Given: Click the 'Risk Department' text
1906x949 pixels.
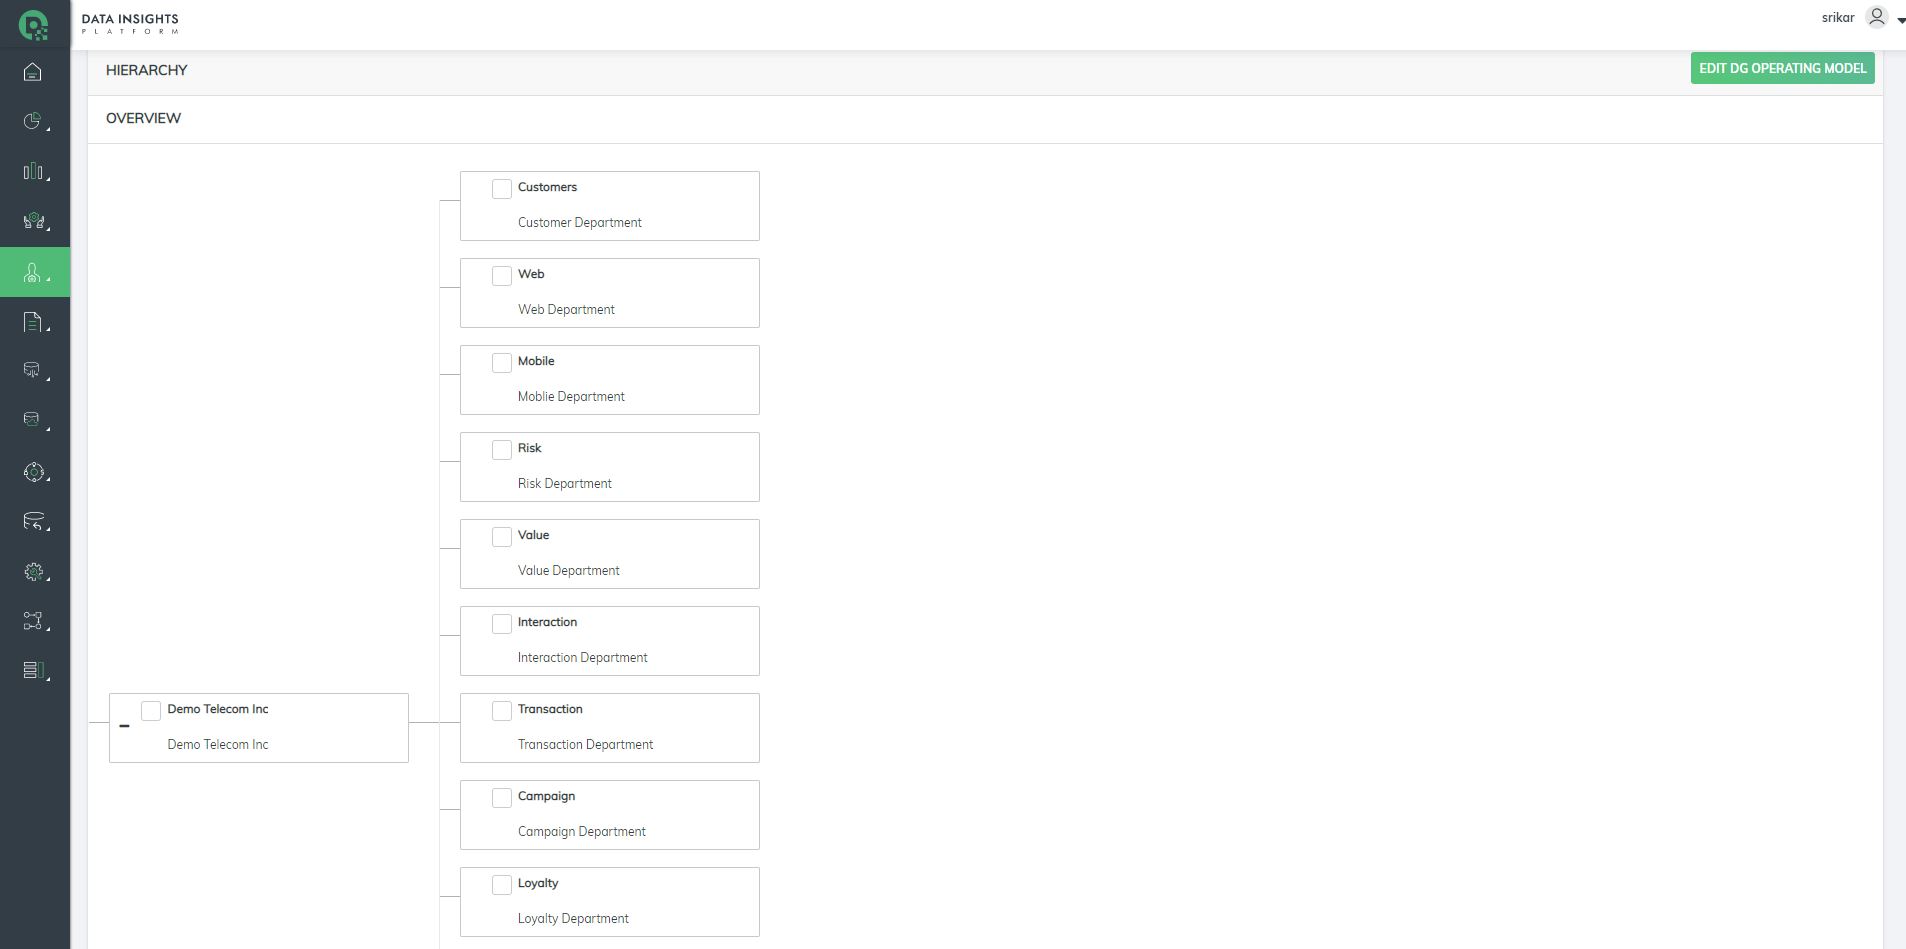Looking at the screenshot, I should [x=565, y=484].
